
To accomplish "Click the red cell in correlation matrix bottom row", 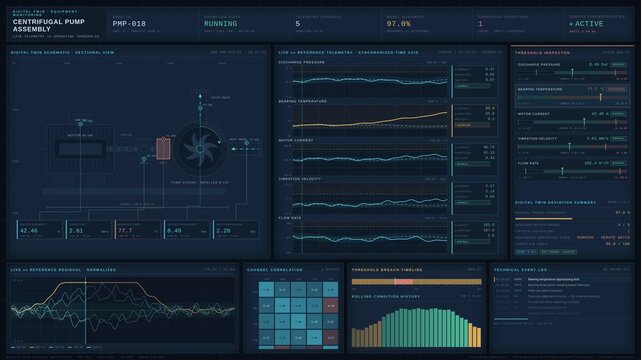I will [330, 338].
